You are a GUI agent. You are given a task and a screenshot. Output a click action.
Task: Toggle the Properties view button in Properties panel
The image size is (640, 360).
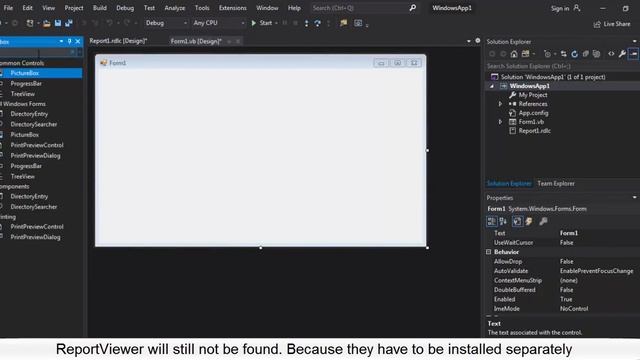[x=517, y=221]
